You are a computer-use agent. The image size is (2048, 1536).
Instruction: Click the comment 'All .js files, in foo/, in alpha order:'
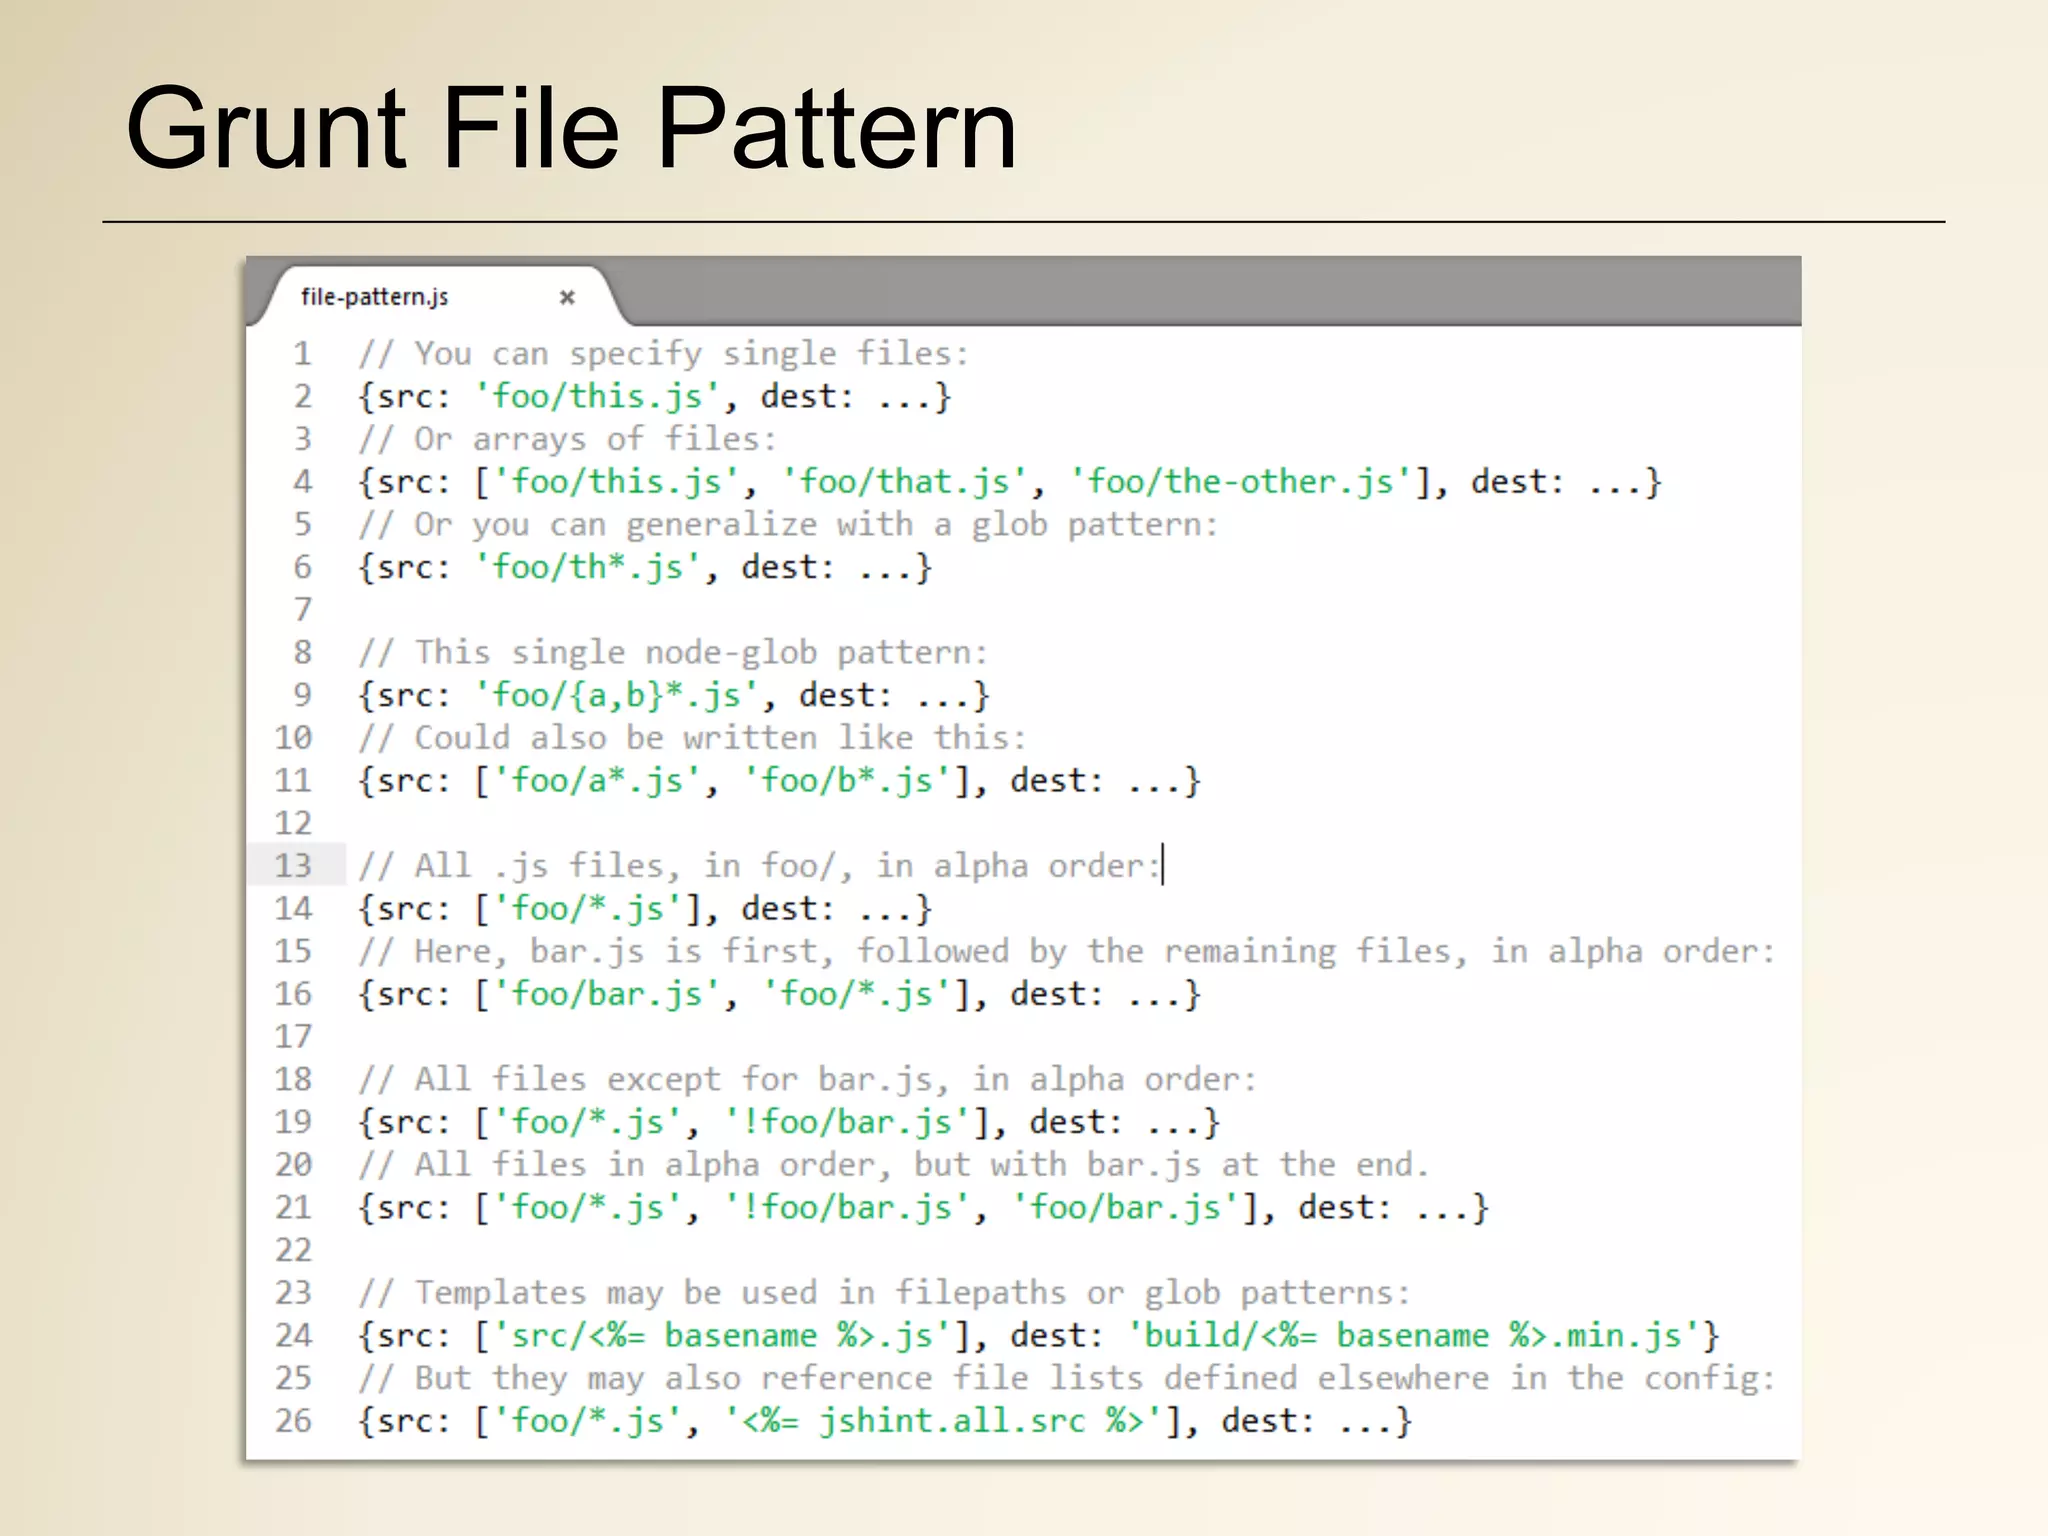(x=760, y=866)
